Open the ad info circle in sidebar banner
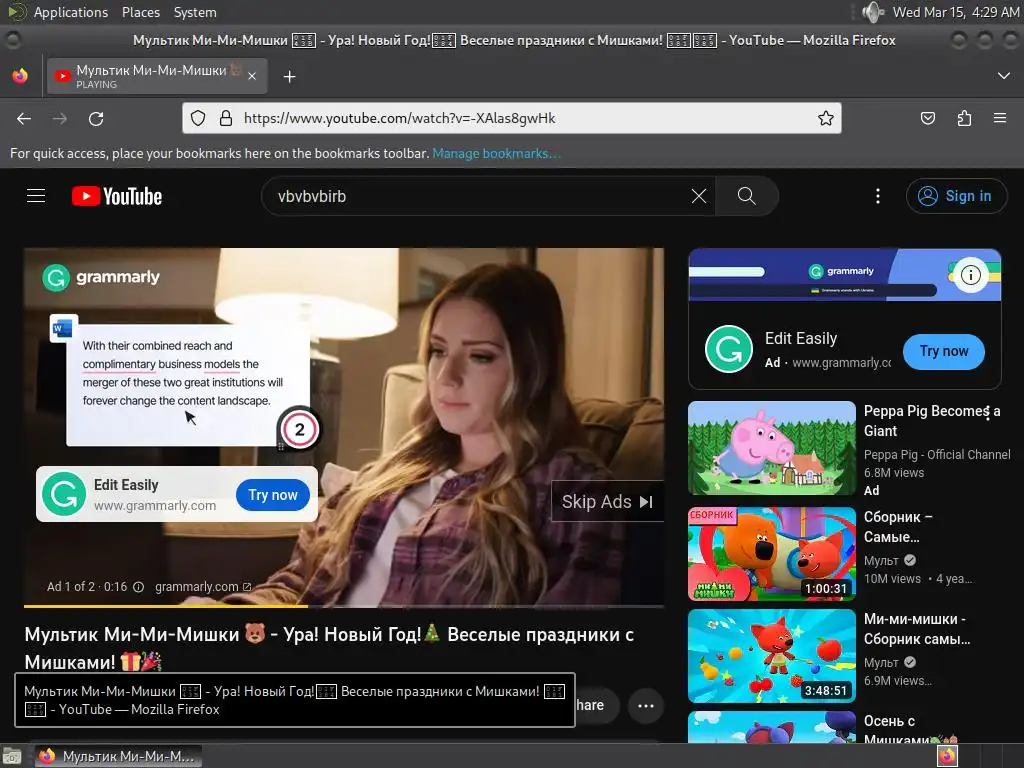This screenshot has width=1024, height=768. pos(970,275)
